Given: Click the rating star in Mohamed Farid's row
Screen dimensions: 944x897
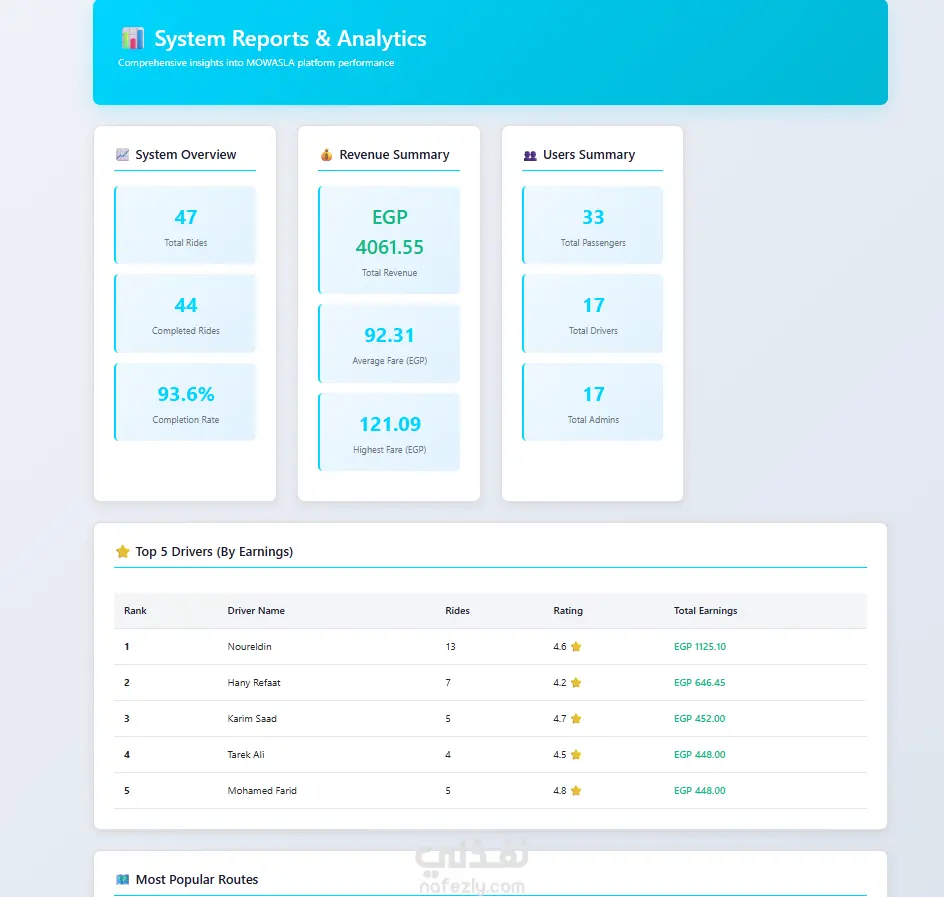Looking at the screenshot, I should pos(576,790).
